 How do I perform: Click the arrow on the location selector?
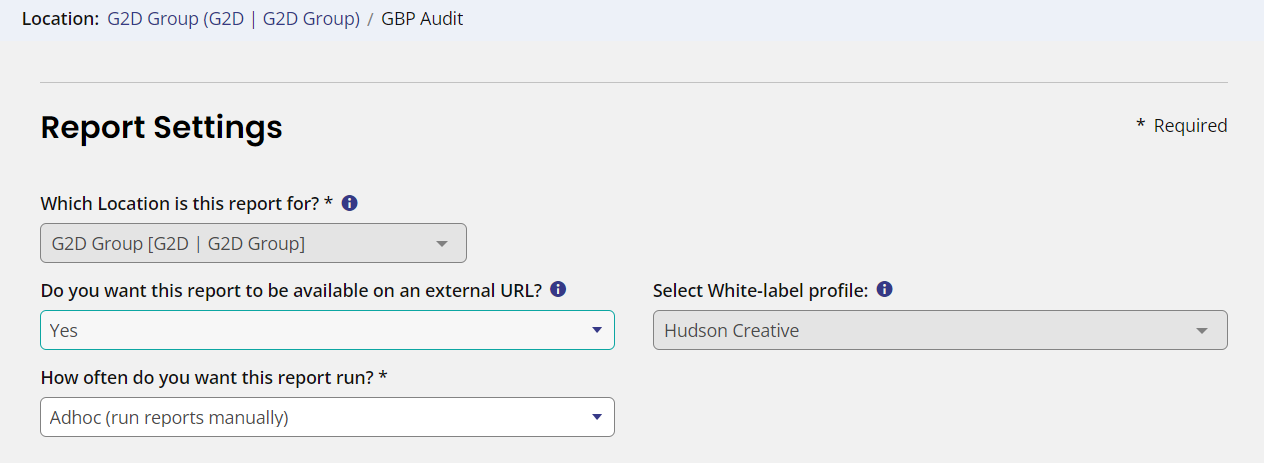coord(442,244)
